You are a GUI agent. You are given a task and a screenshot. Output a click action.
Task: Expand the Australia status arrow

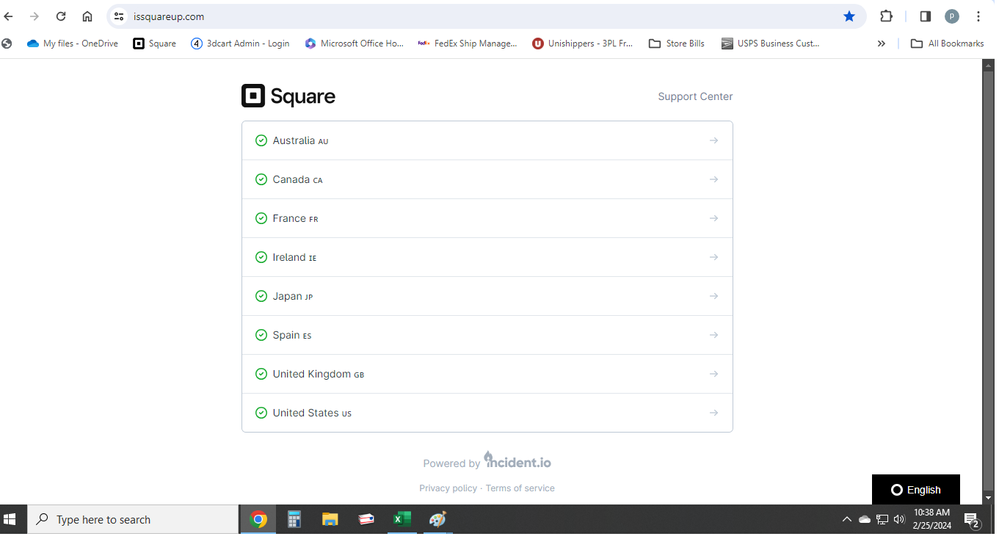pos(713,141)
